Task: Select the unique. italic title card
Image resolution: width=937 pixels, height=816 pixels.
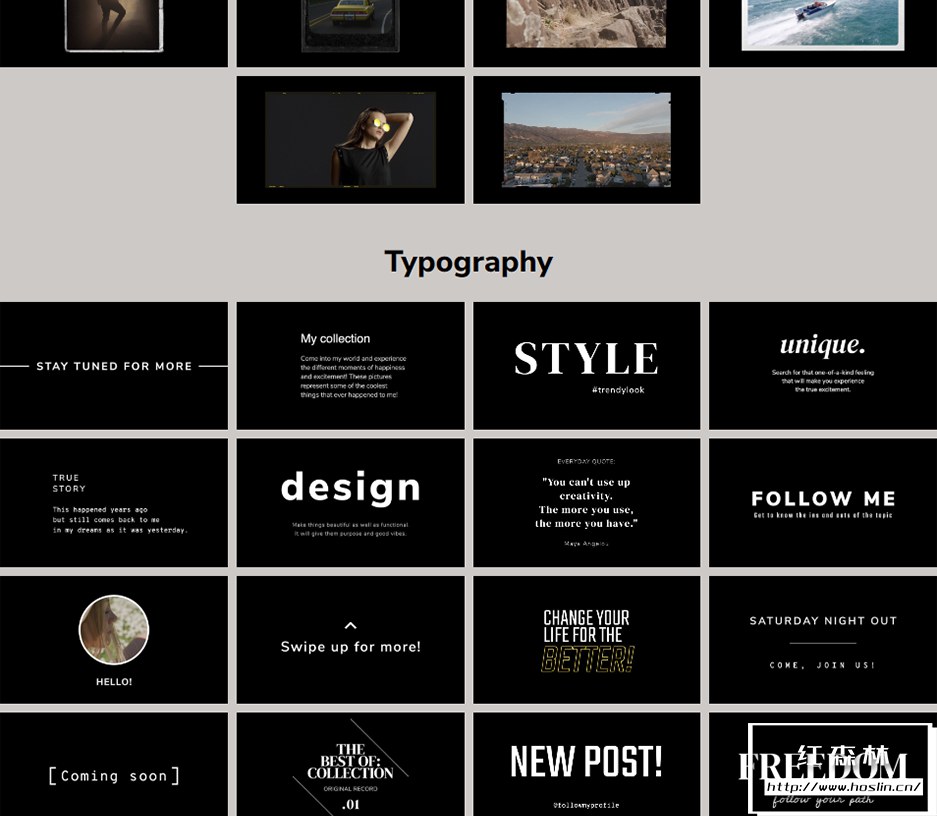Action: click(x=823, y=366)
